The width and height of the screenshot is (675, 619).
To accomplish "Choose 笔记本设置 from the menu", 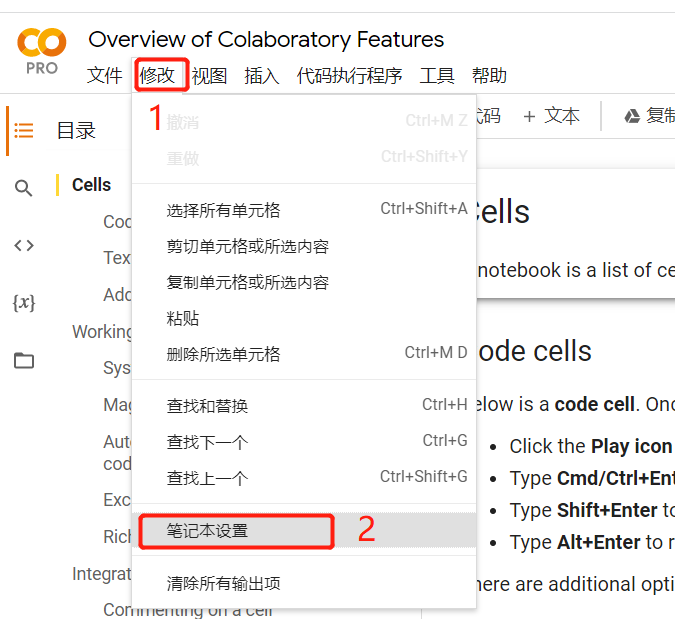I will pyautogui.click(x=207, y=531).
